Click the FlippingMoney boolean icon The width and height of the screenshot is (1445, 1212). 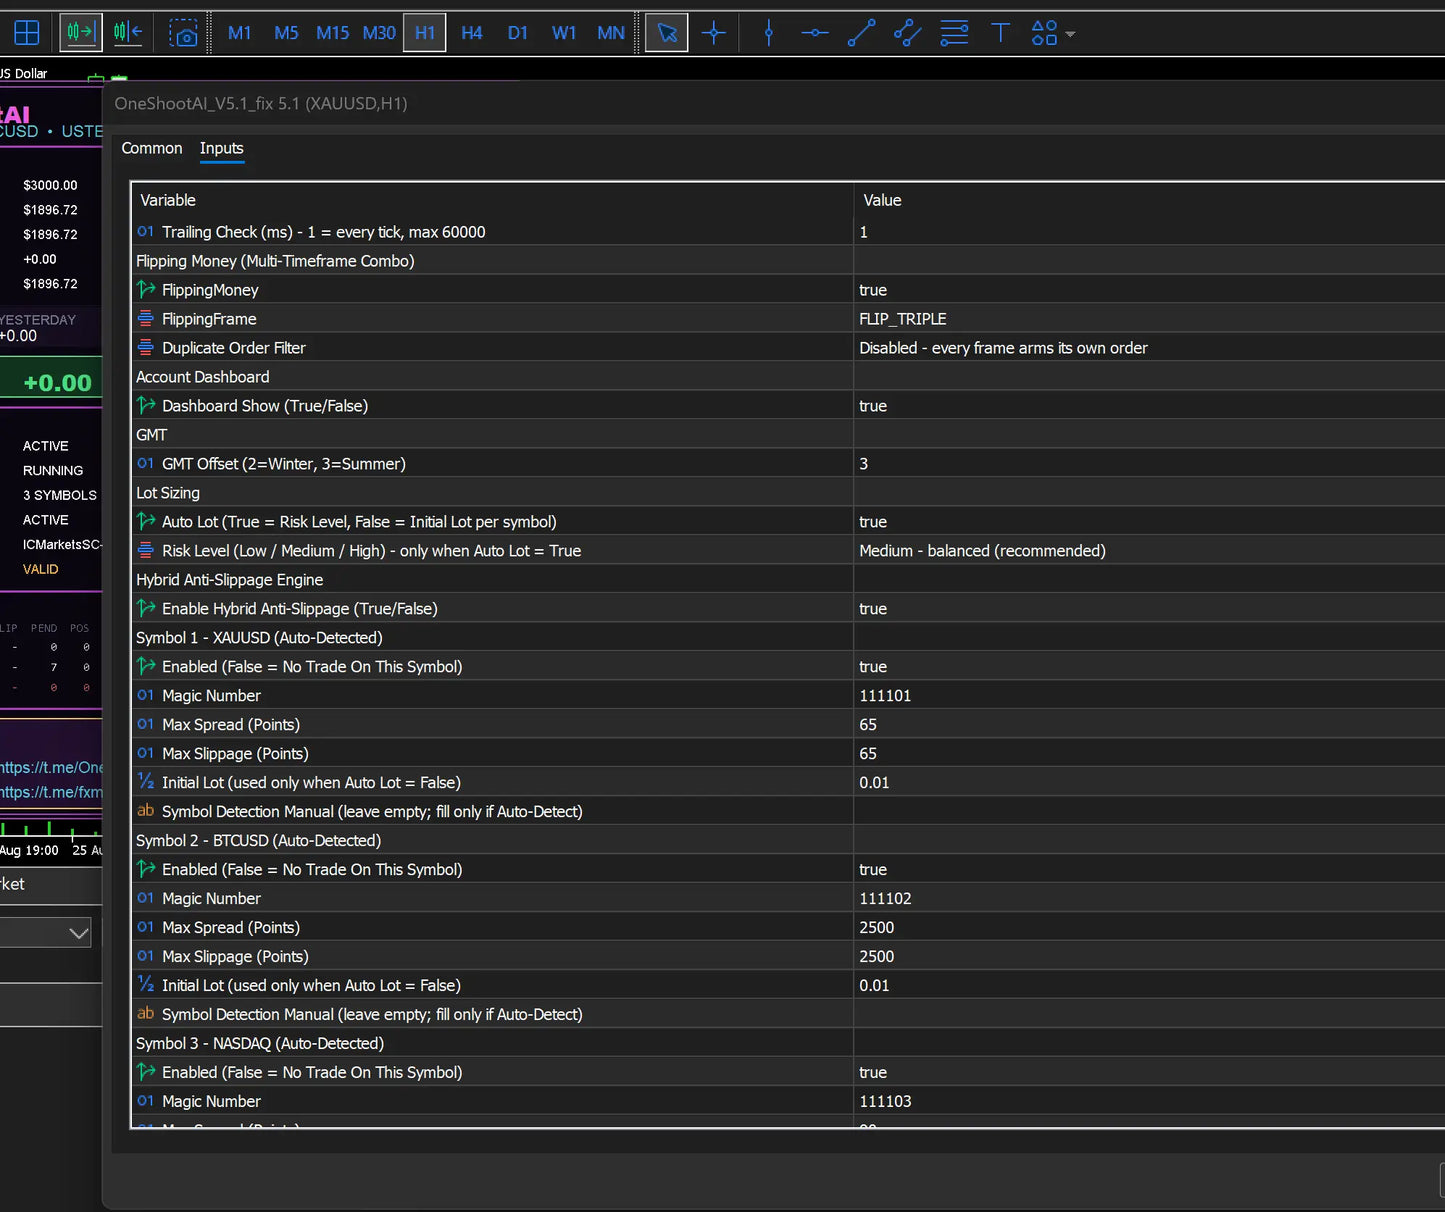146,290
